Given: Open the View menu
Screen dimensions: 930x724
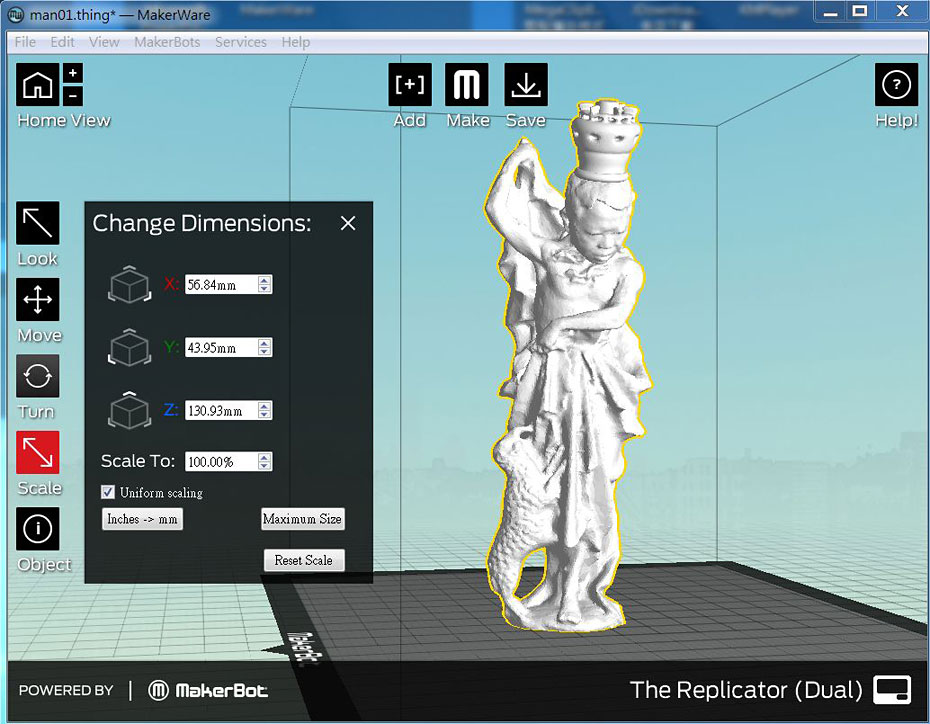Looking at the screenshot, I should point(104,42).
